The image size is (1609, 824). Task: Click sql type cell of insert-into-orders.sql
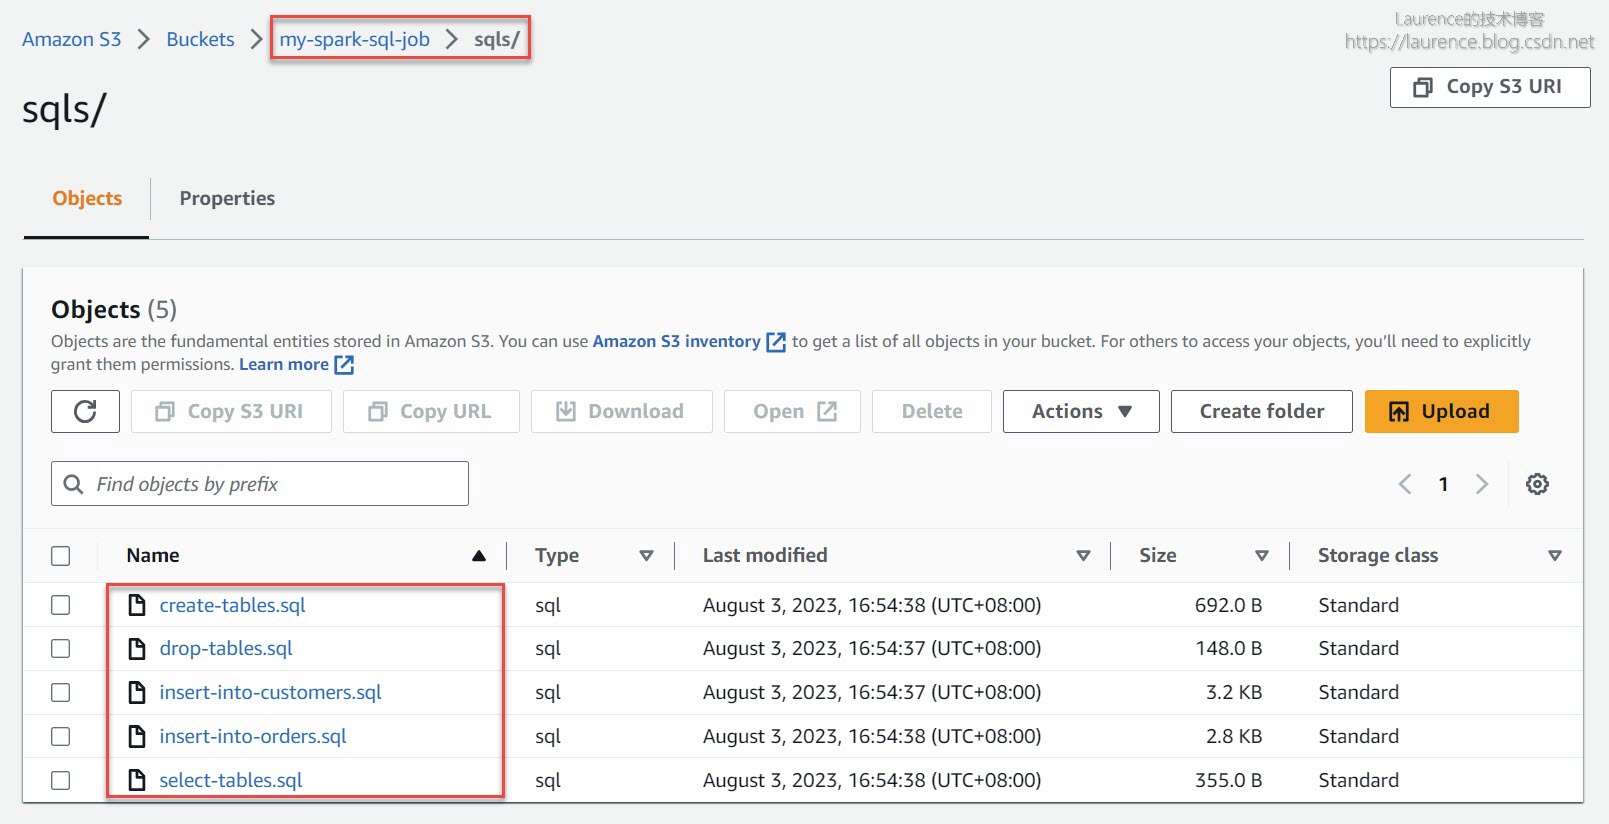(548, 736)
